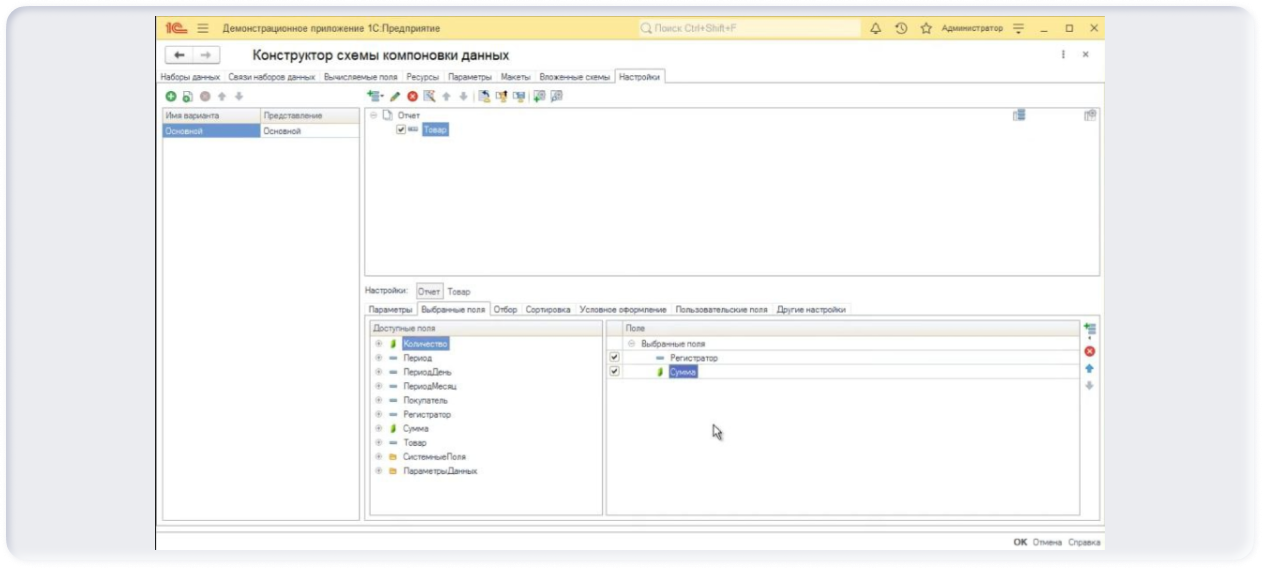Click the pencil edit icon in structure toolbar
This screenshot has height=568, width=1262.
point(395,96)
